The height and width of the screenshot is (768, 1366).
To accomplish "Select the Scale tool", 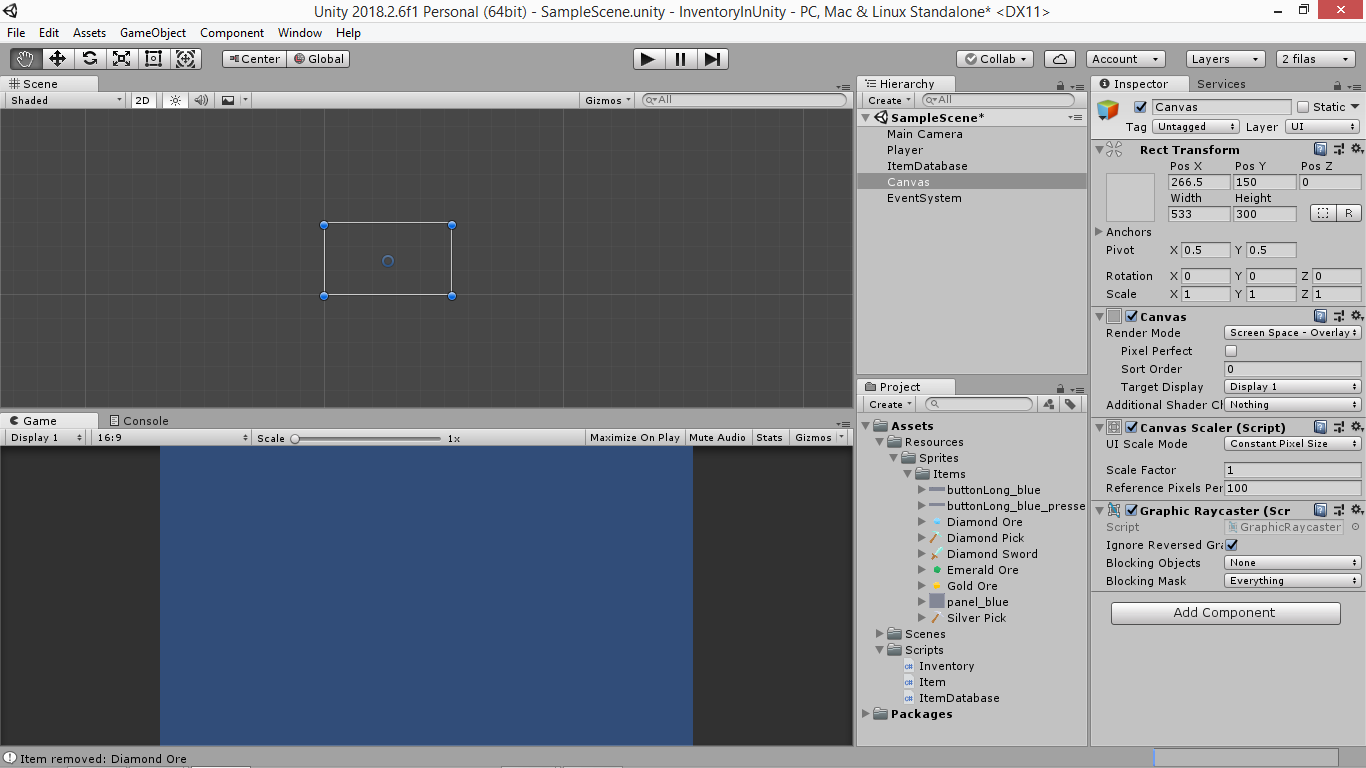I will point(121,59).
